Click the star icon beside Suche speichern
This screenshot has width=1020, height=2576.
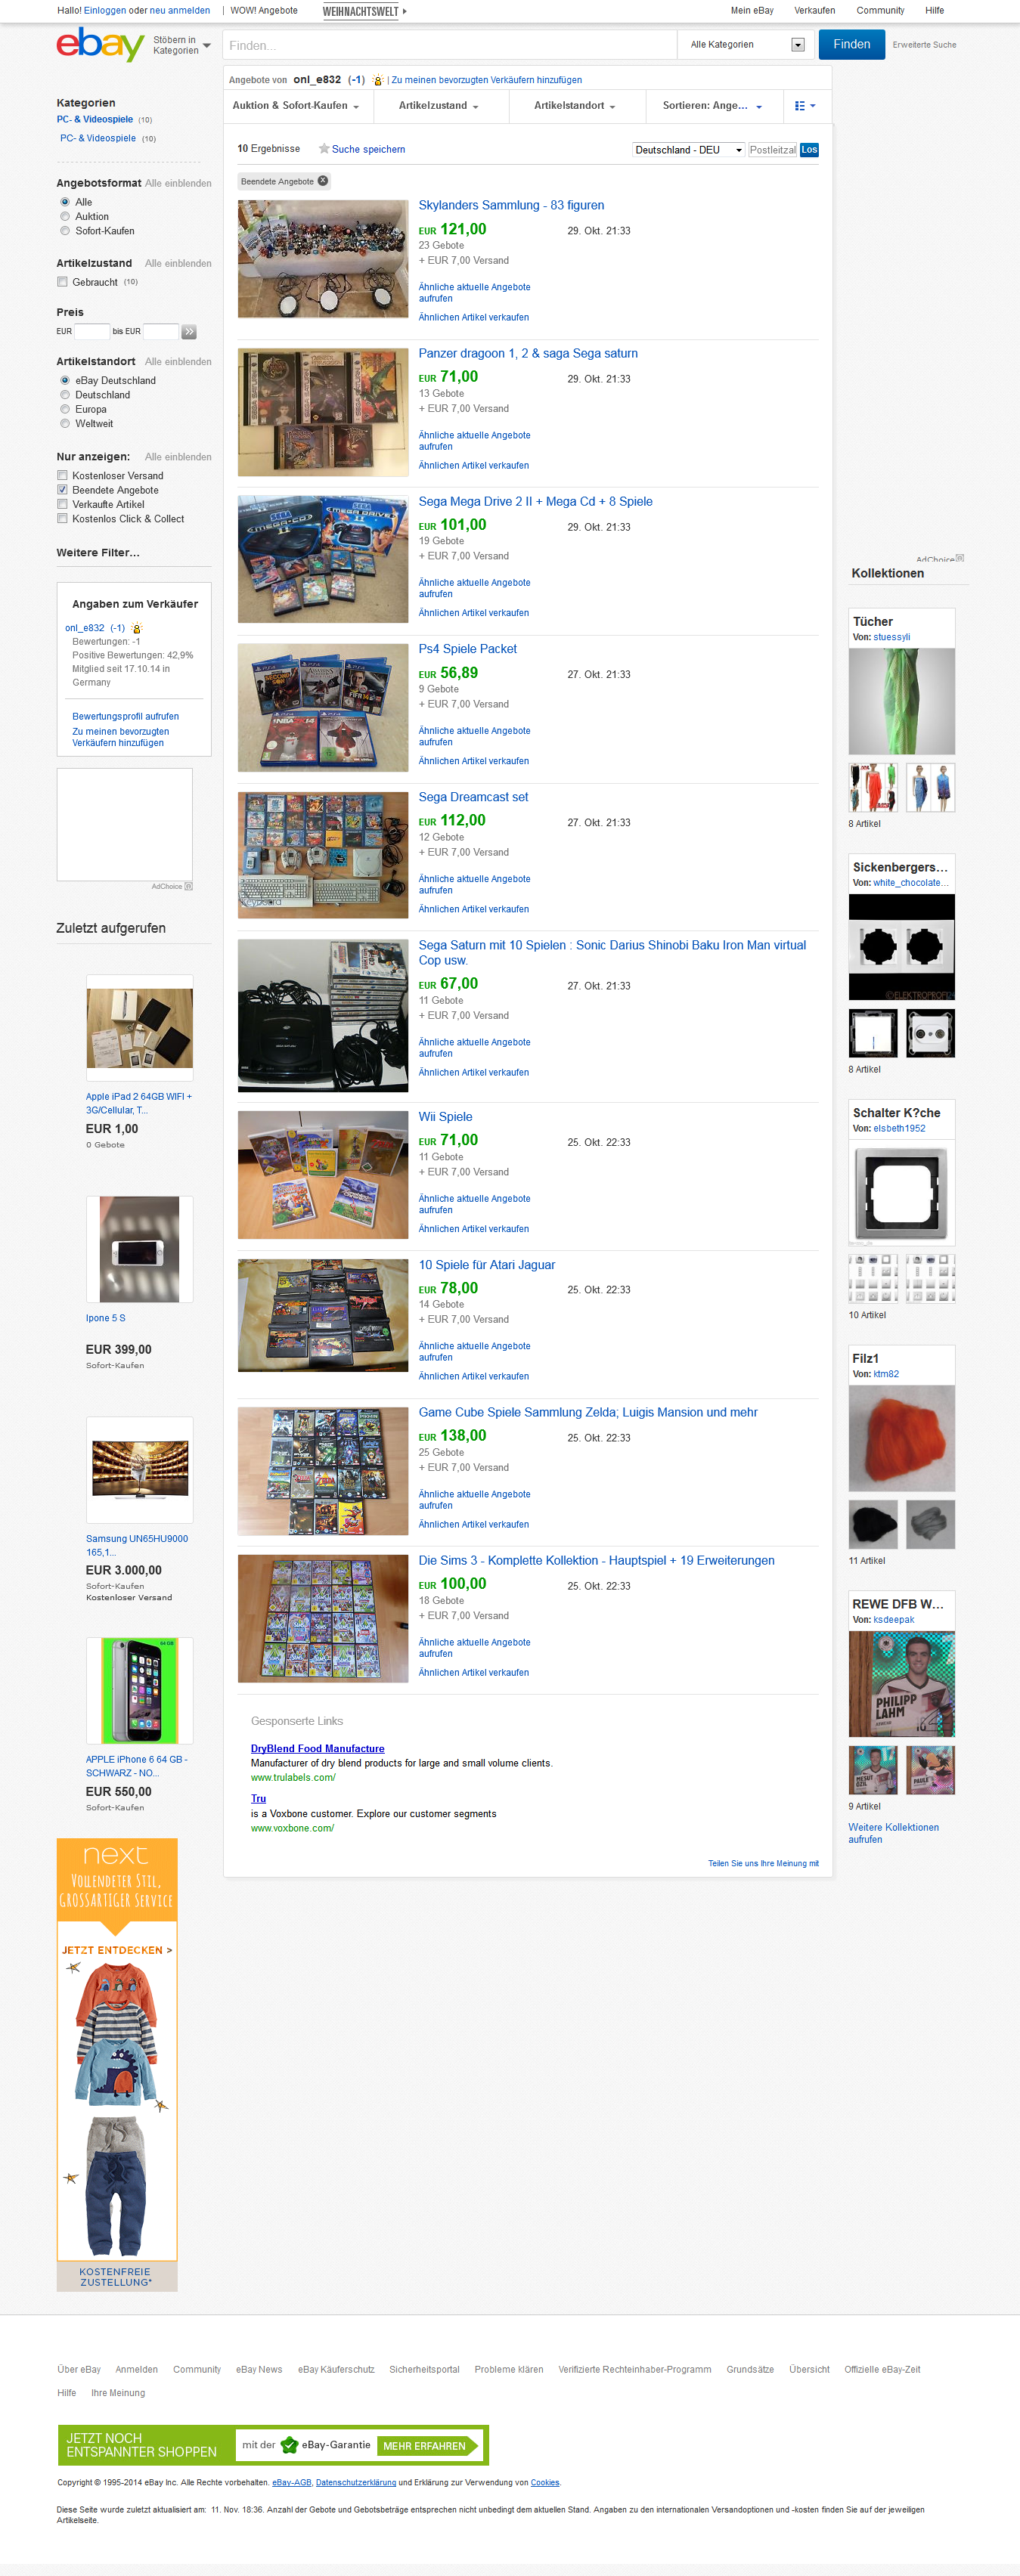[x=324, y=149]
